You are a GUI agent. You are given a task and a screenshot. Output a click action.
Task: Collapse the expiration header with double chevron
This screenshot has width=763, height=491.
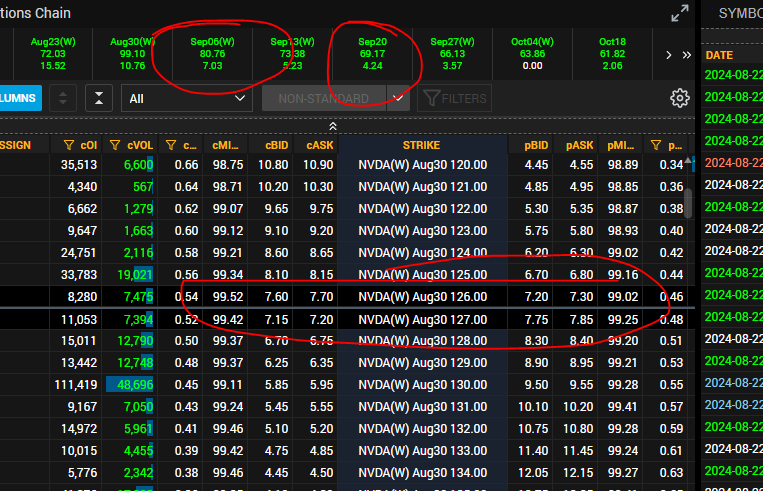(x=333, y=127)
